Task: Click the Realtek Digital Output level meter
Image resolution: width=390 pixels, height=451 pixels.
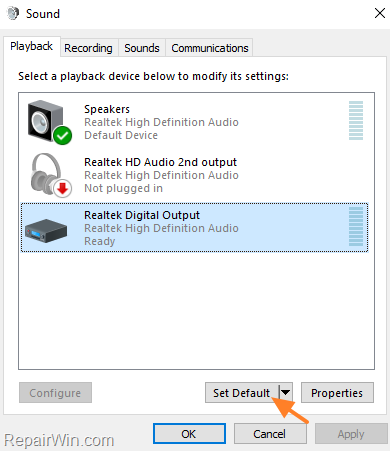Action: (x=356, y=226)
